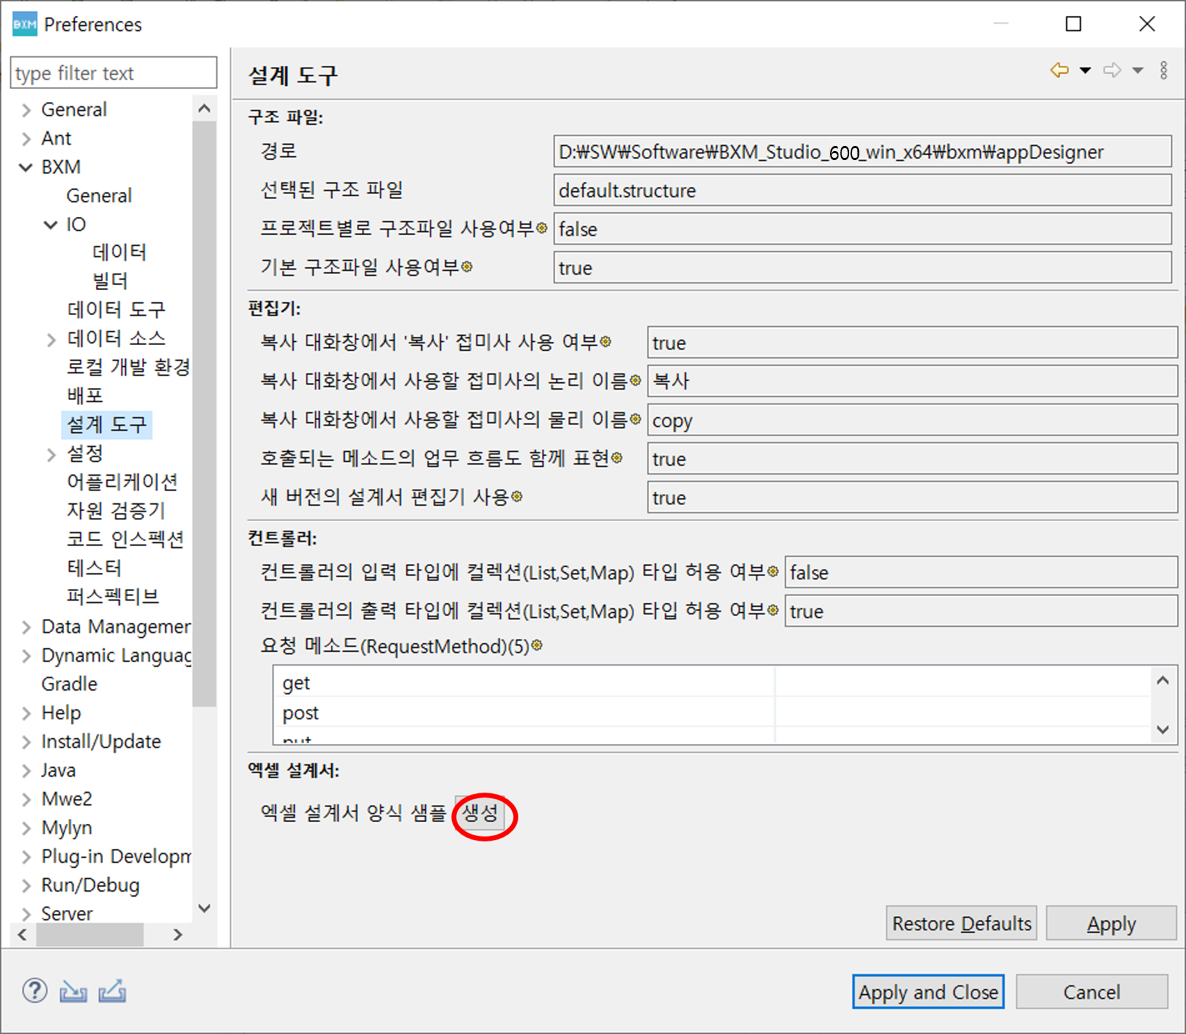Collapse the BXM tree node
Screen dimensions: 1186x1034
(x=26, y=167)
